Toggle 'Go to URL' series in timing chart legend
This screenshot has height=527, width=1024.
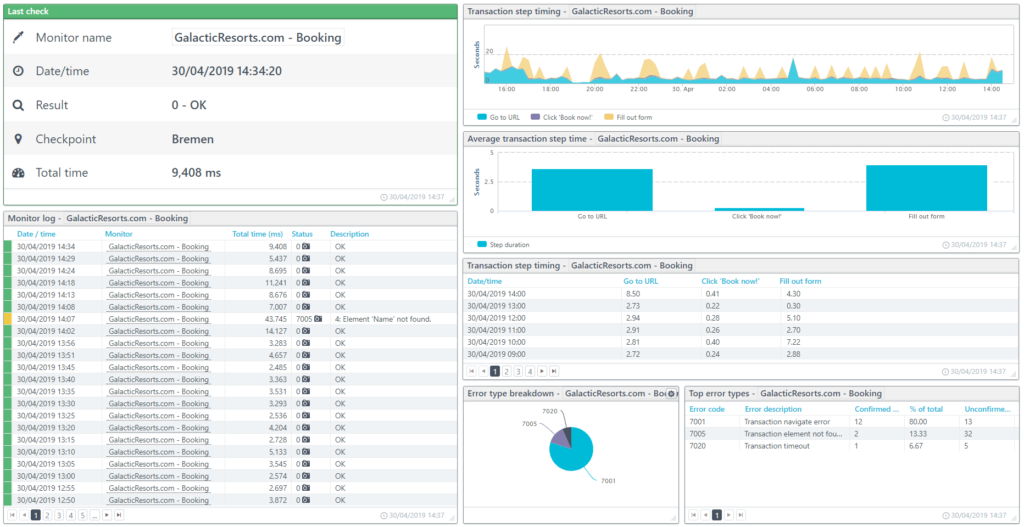(x=498, y=118)
